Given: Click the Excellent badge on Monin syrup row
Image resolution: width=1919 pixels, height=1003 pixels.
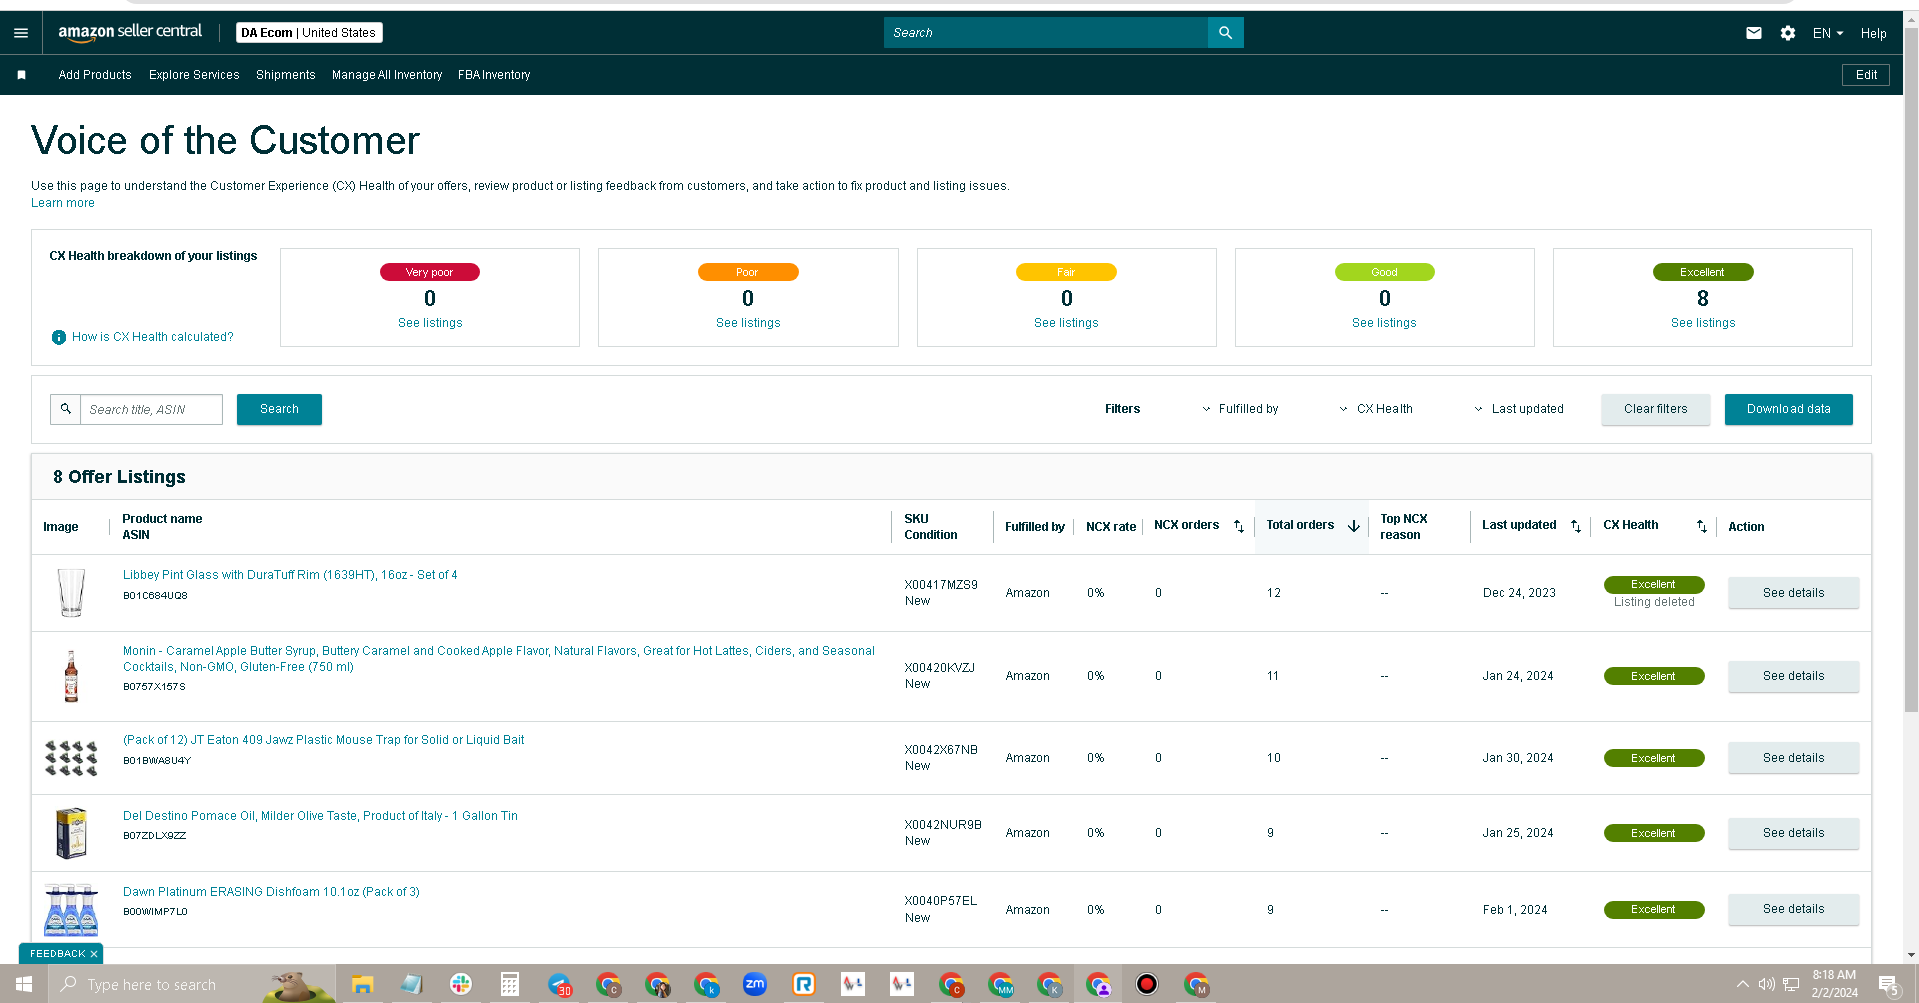Looking at the screenshot, I should 1654,676.
